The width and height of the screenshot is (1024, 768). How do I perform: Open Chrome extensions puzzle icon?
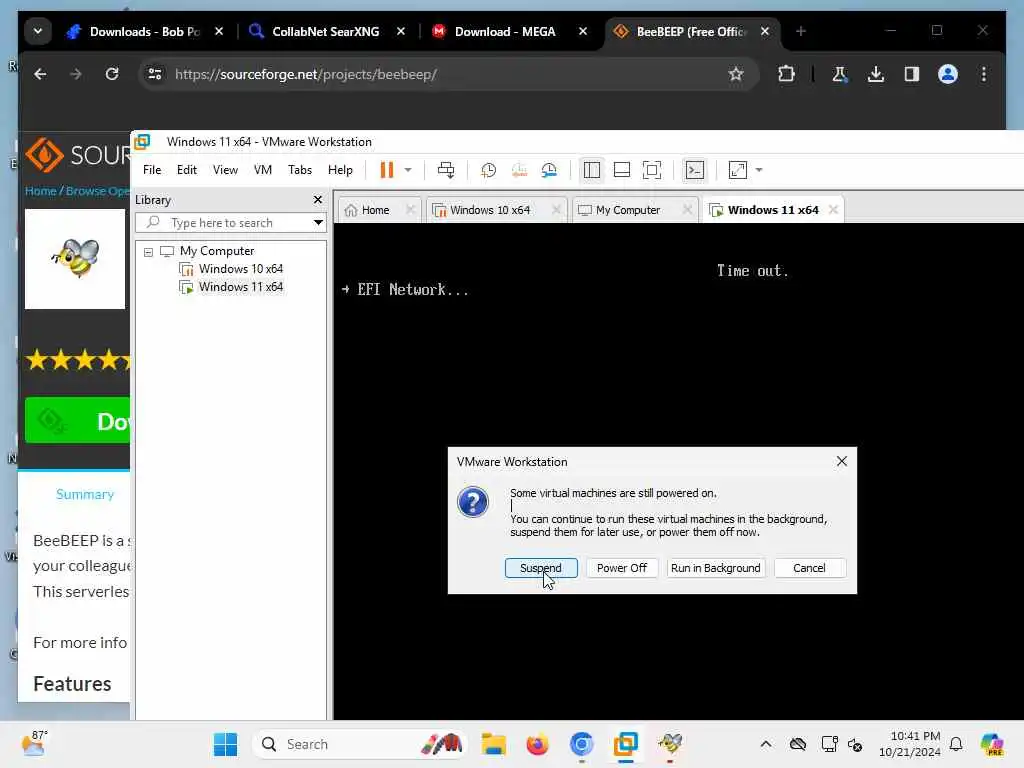[x=786, y=74]
